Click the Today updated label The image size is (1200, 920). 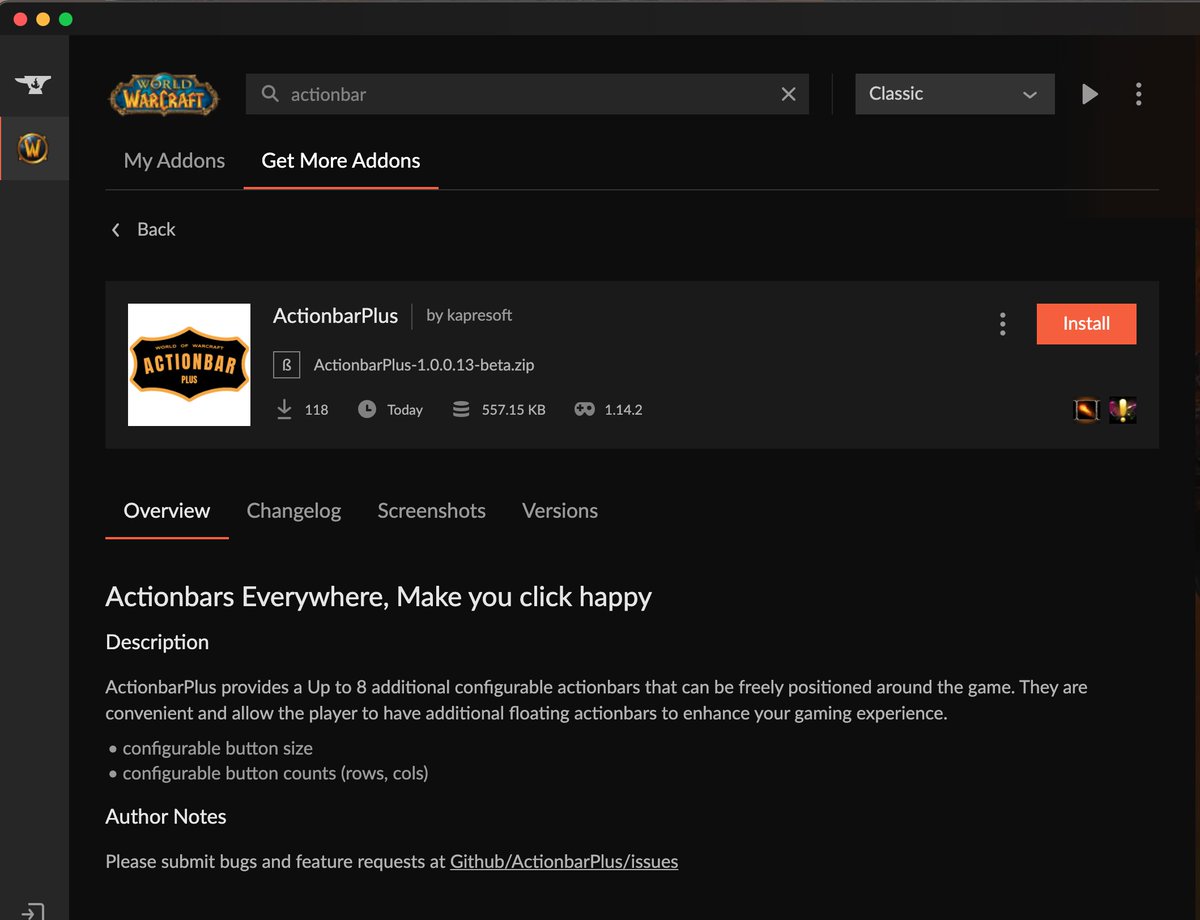point(405,410)
